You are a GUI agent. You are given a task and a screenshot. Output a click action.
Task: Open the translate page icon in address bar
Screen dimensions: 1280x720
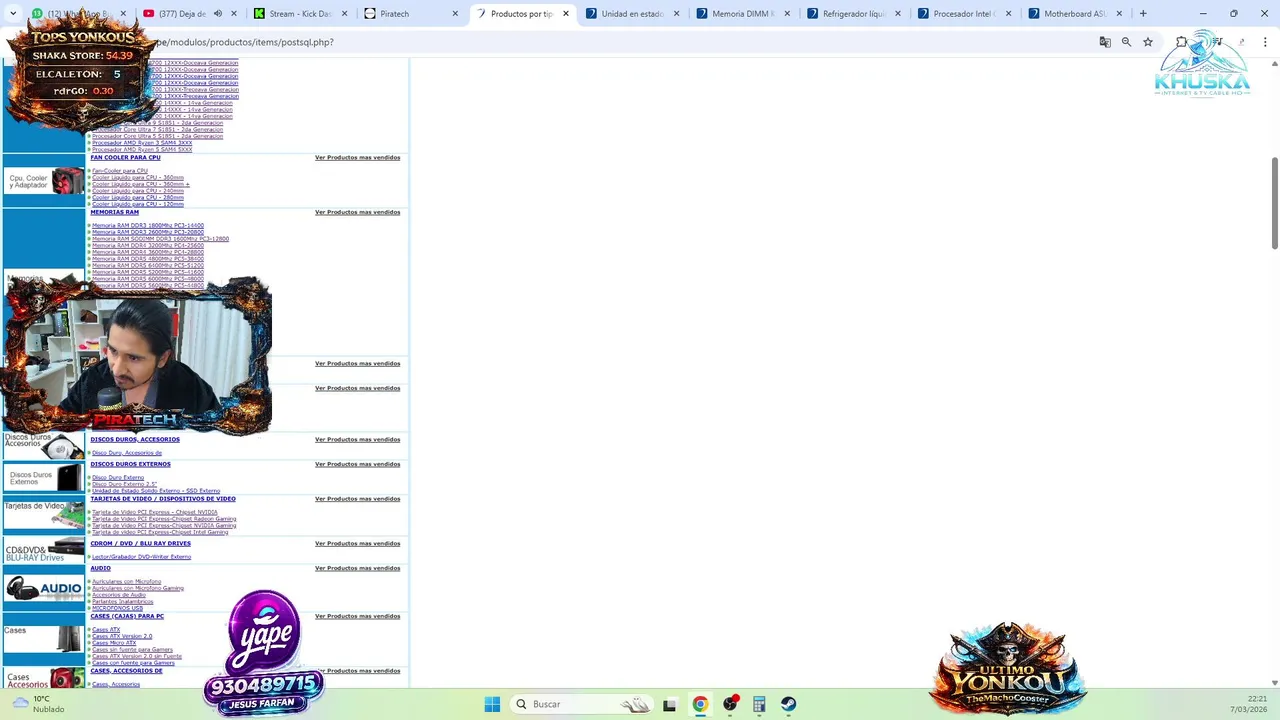tap(1105, 42)
